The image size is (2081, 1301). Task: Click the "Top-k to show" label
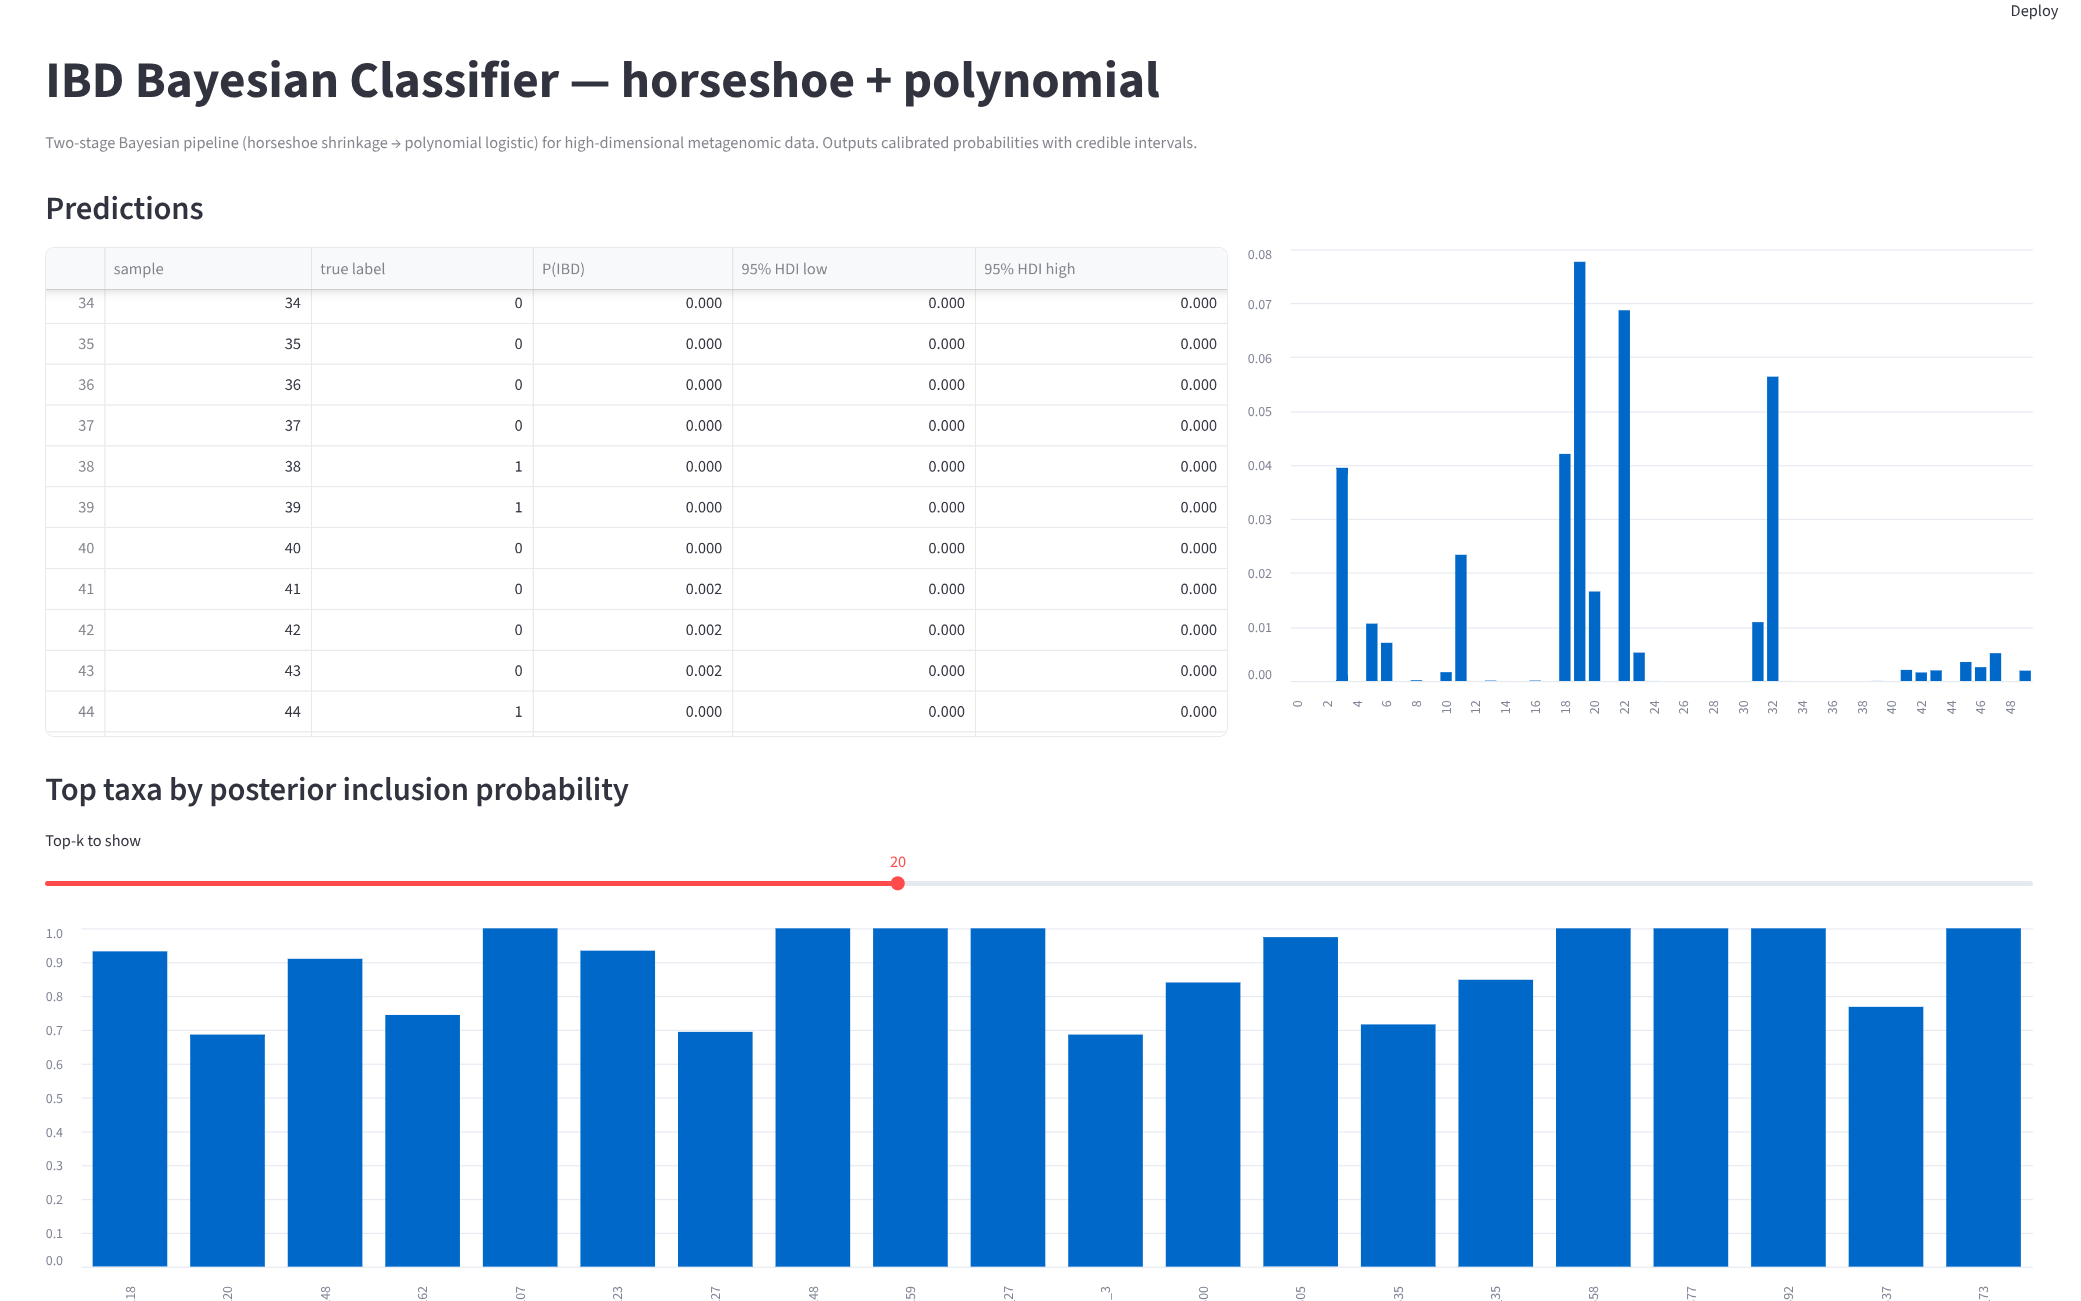pos(92,840)
